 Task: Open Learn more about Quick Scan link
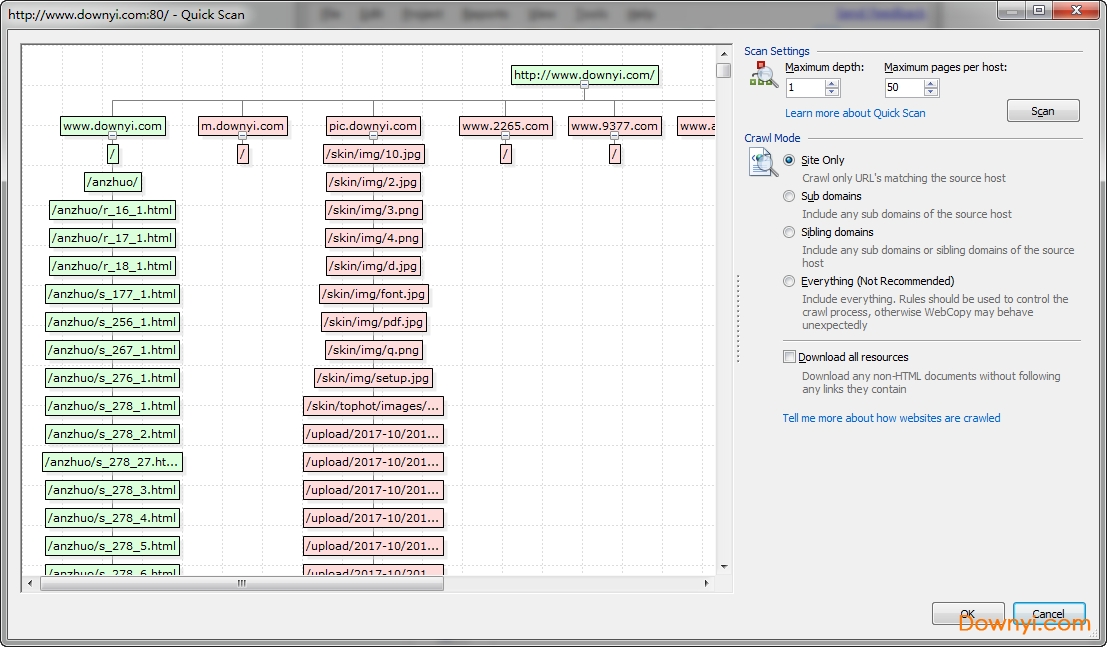point(855,113)
